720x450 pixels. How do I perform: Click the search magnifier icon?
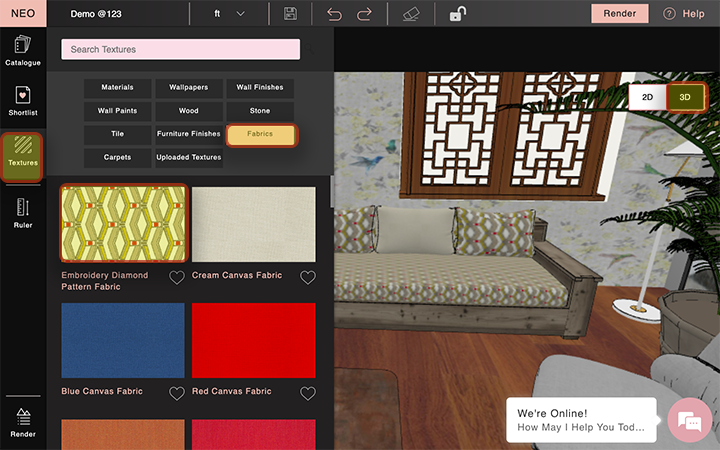click(x=310, y=49)
